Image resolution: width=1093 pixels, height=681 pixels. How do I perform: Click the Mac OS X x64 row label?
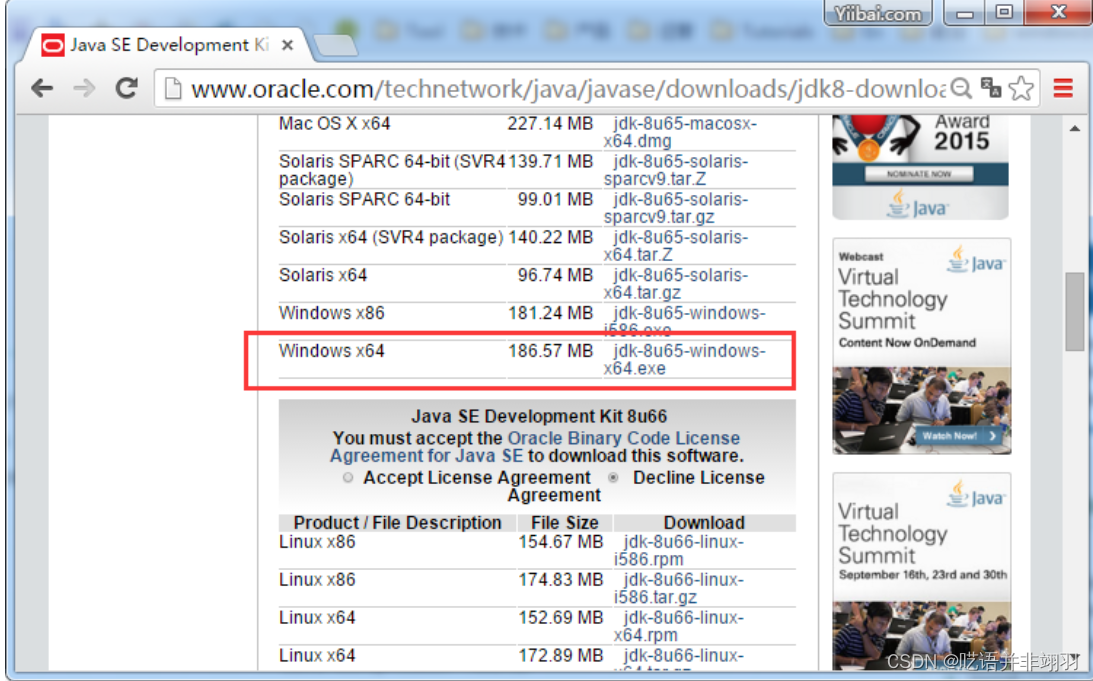335,124
